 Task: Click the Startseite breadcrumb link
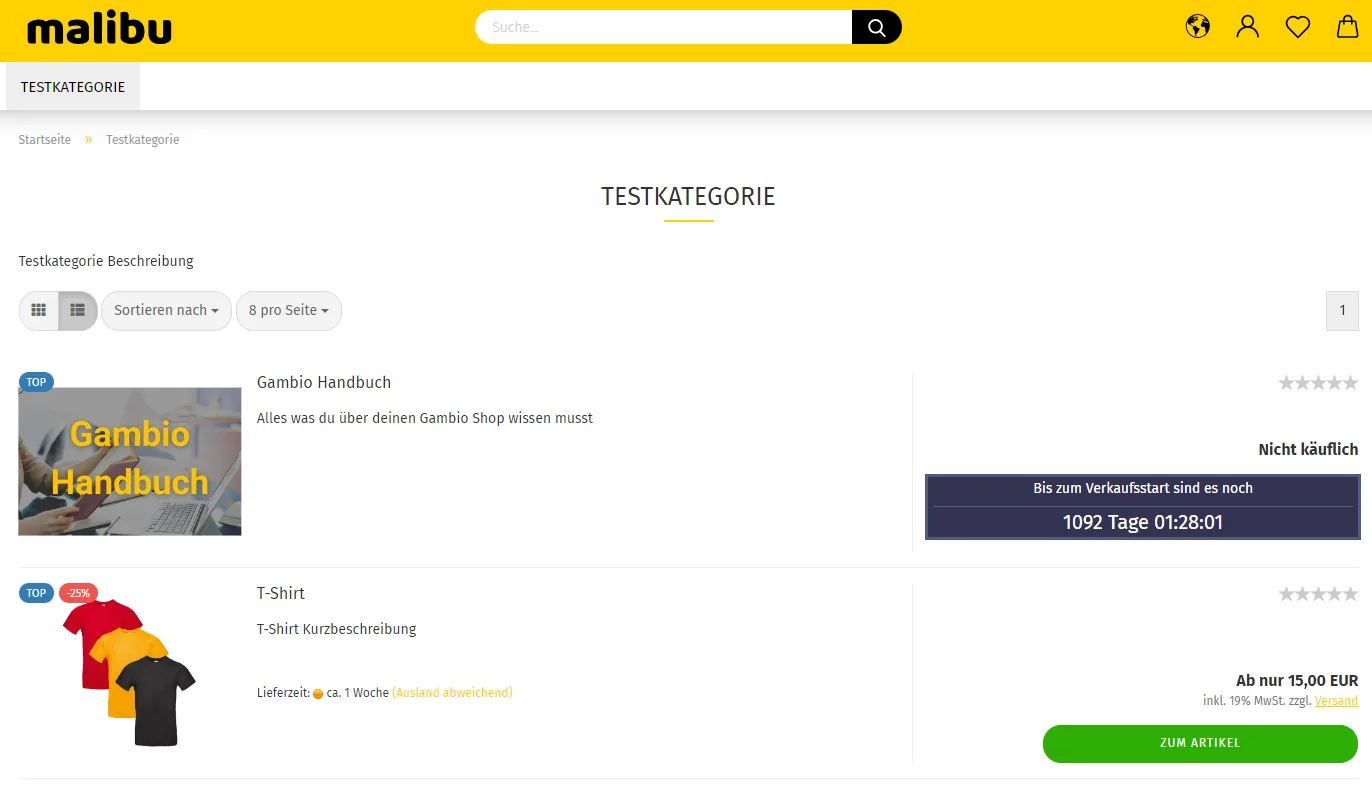tap(45, 140)
